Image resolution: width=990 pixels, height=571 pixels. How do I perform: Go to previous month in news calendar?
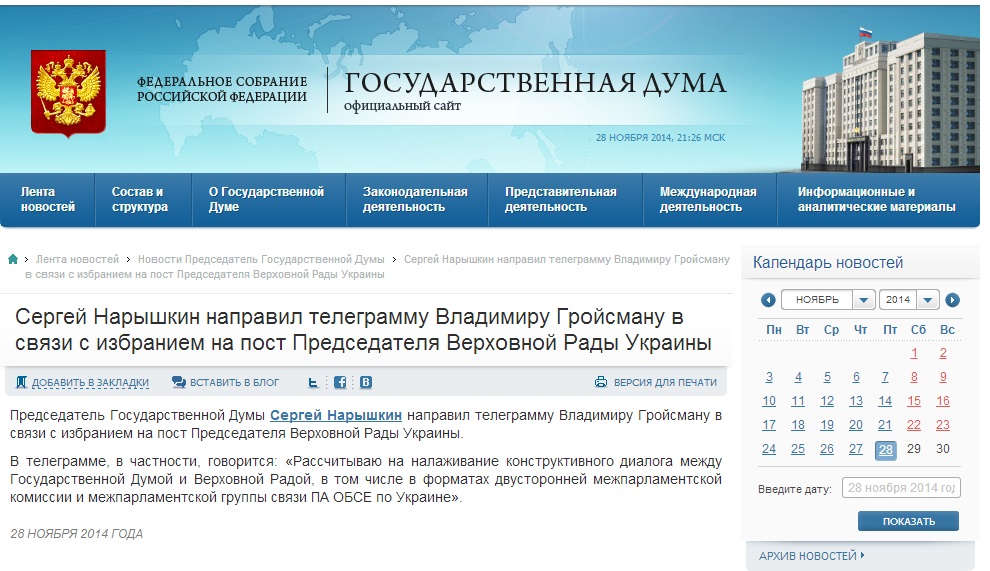pyautogui.click(x=768, y=300)
